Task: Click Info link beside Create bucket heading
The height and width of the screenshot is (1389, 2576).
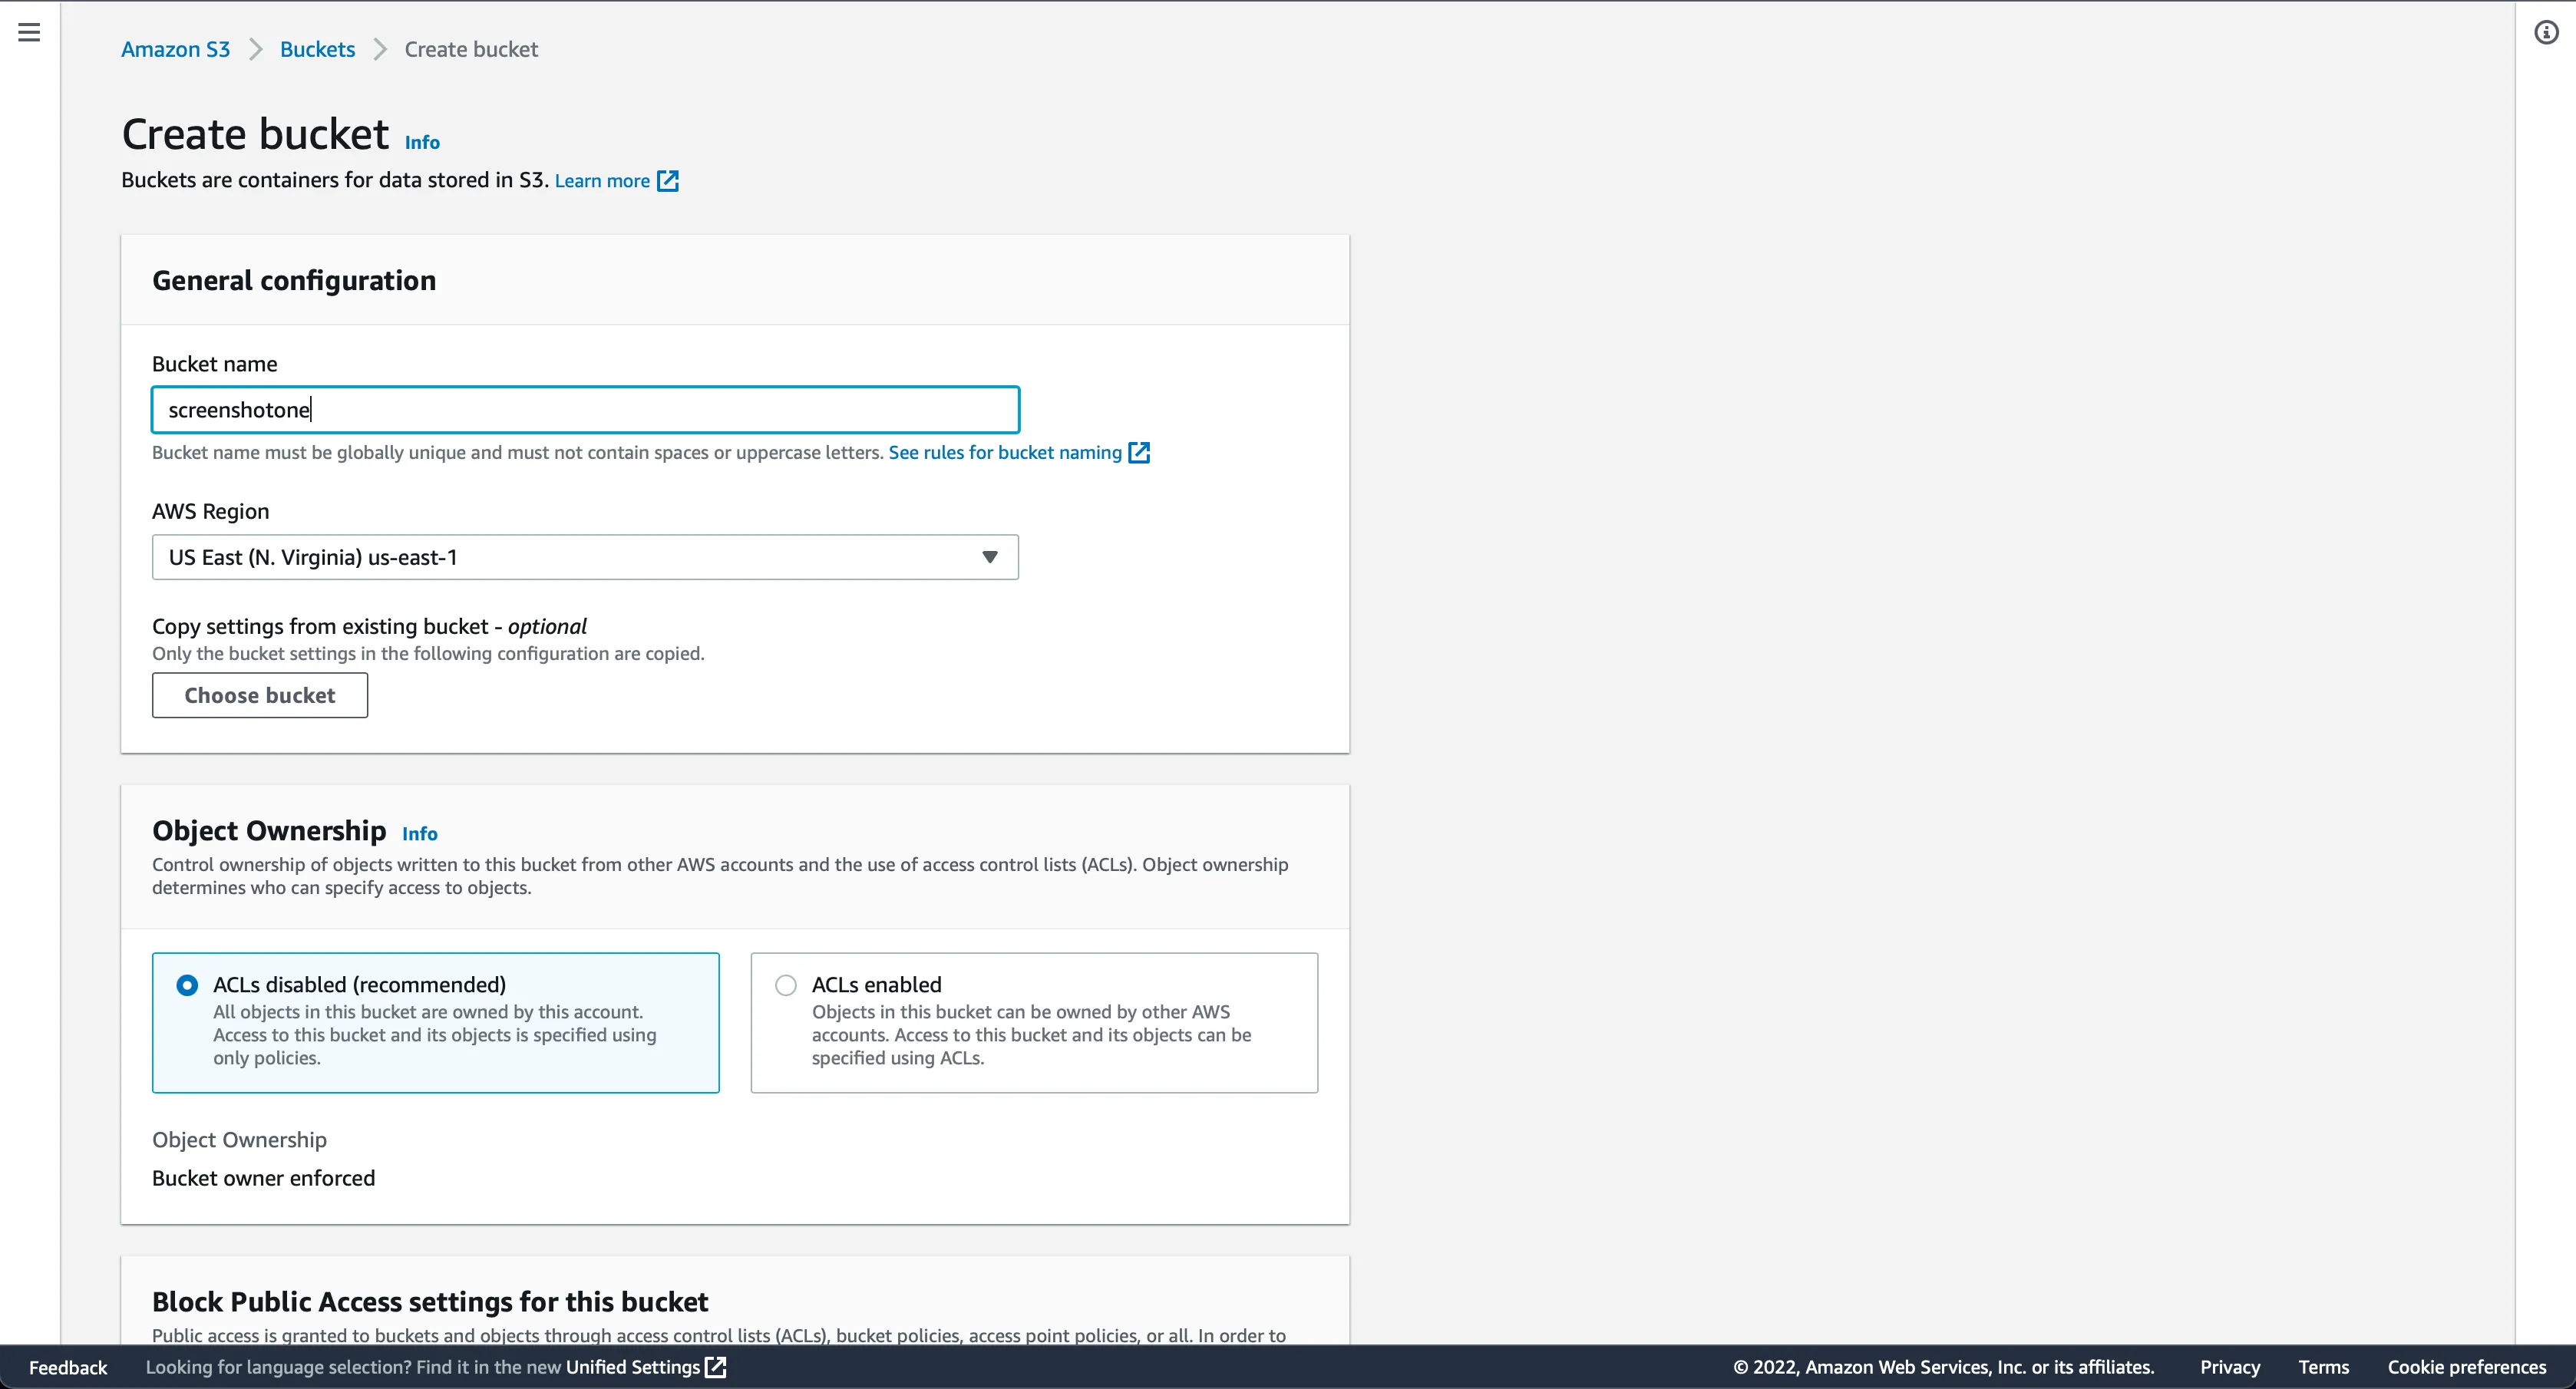Action: click(422, 143)
